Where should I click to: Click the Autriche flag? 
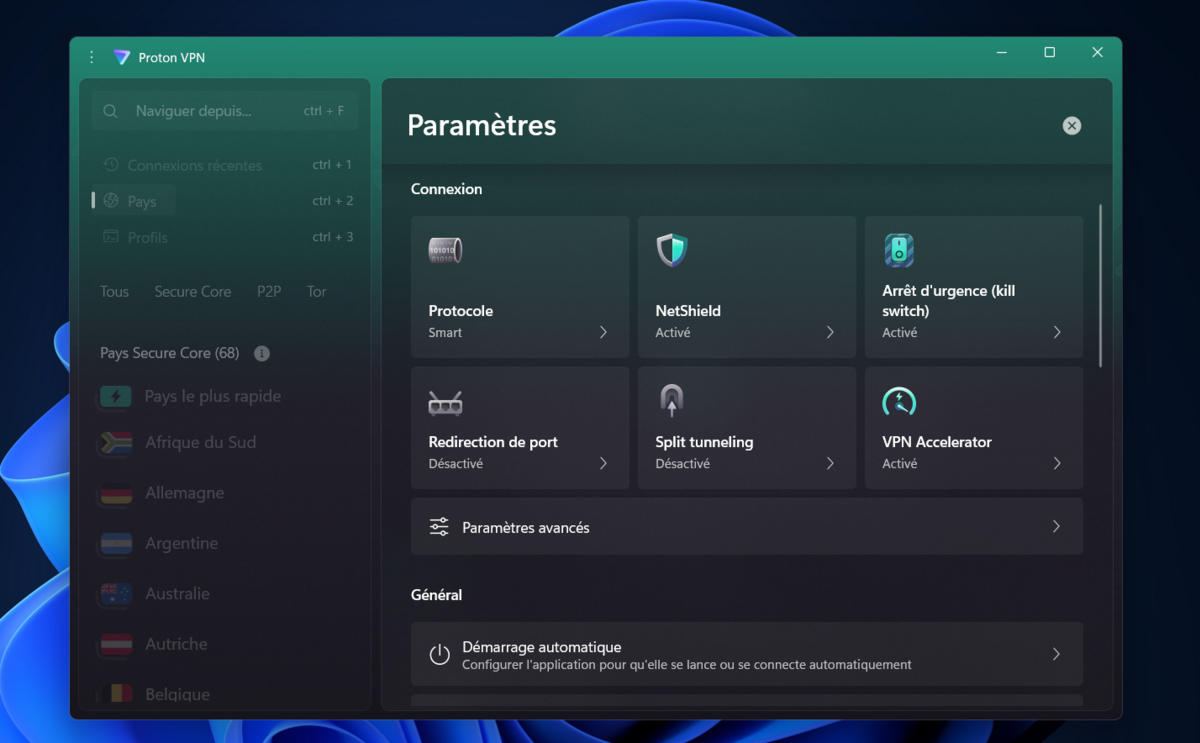pos(116,644)
